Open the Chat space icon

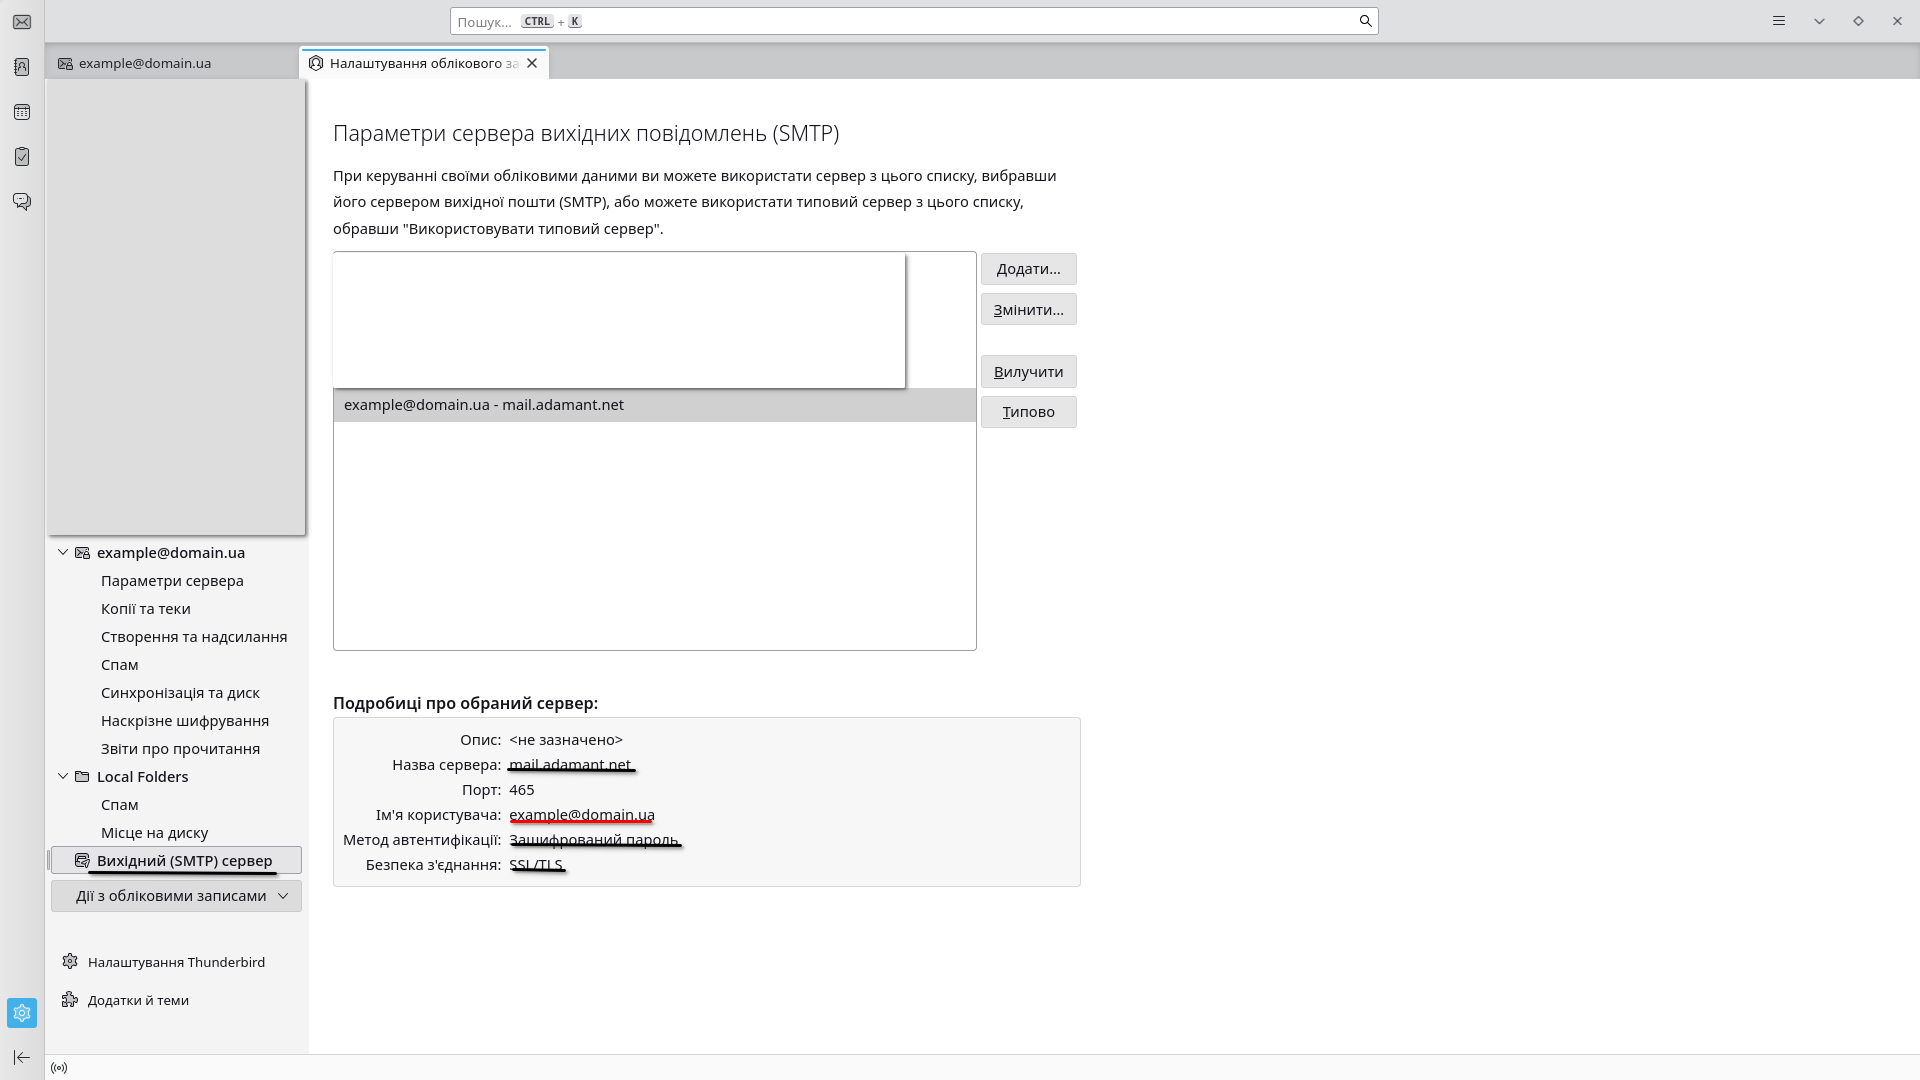coord(22,202)
